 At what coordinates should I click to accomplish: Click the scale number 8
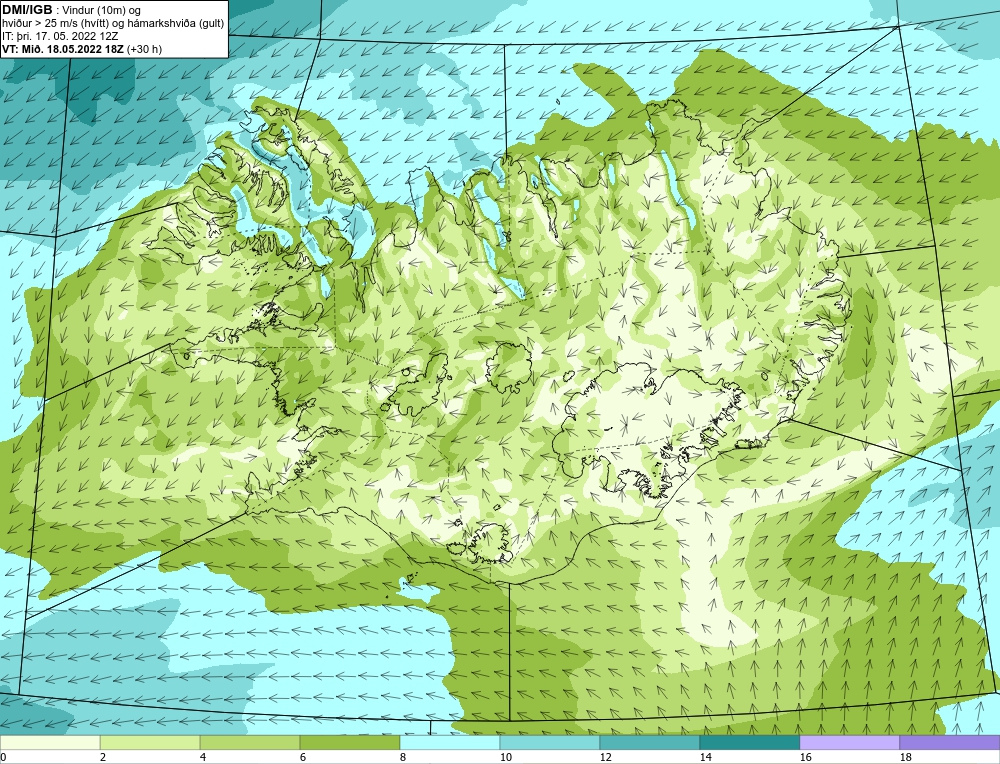pos(402,757)
